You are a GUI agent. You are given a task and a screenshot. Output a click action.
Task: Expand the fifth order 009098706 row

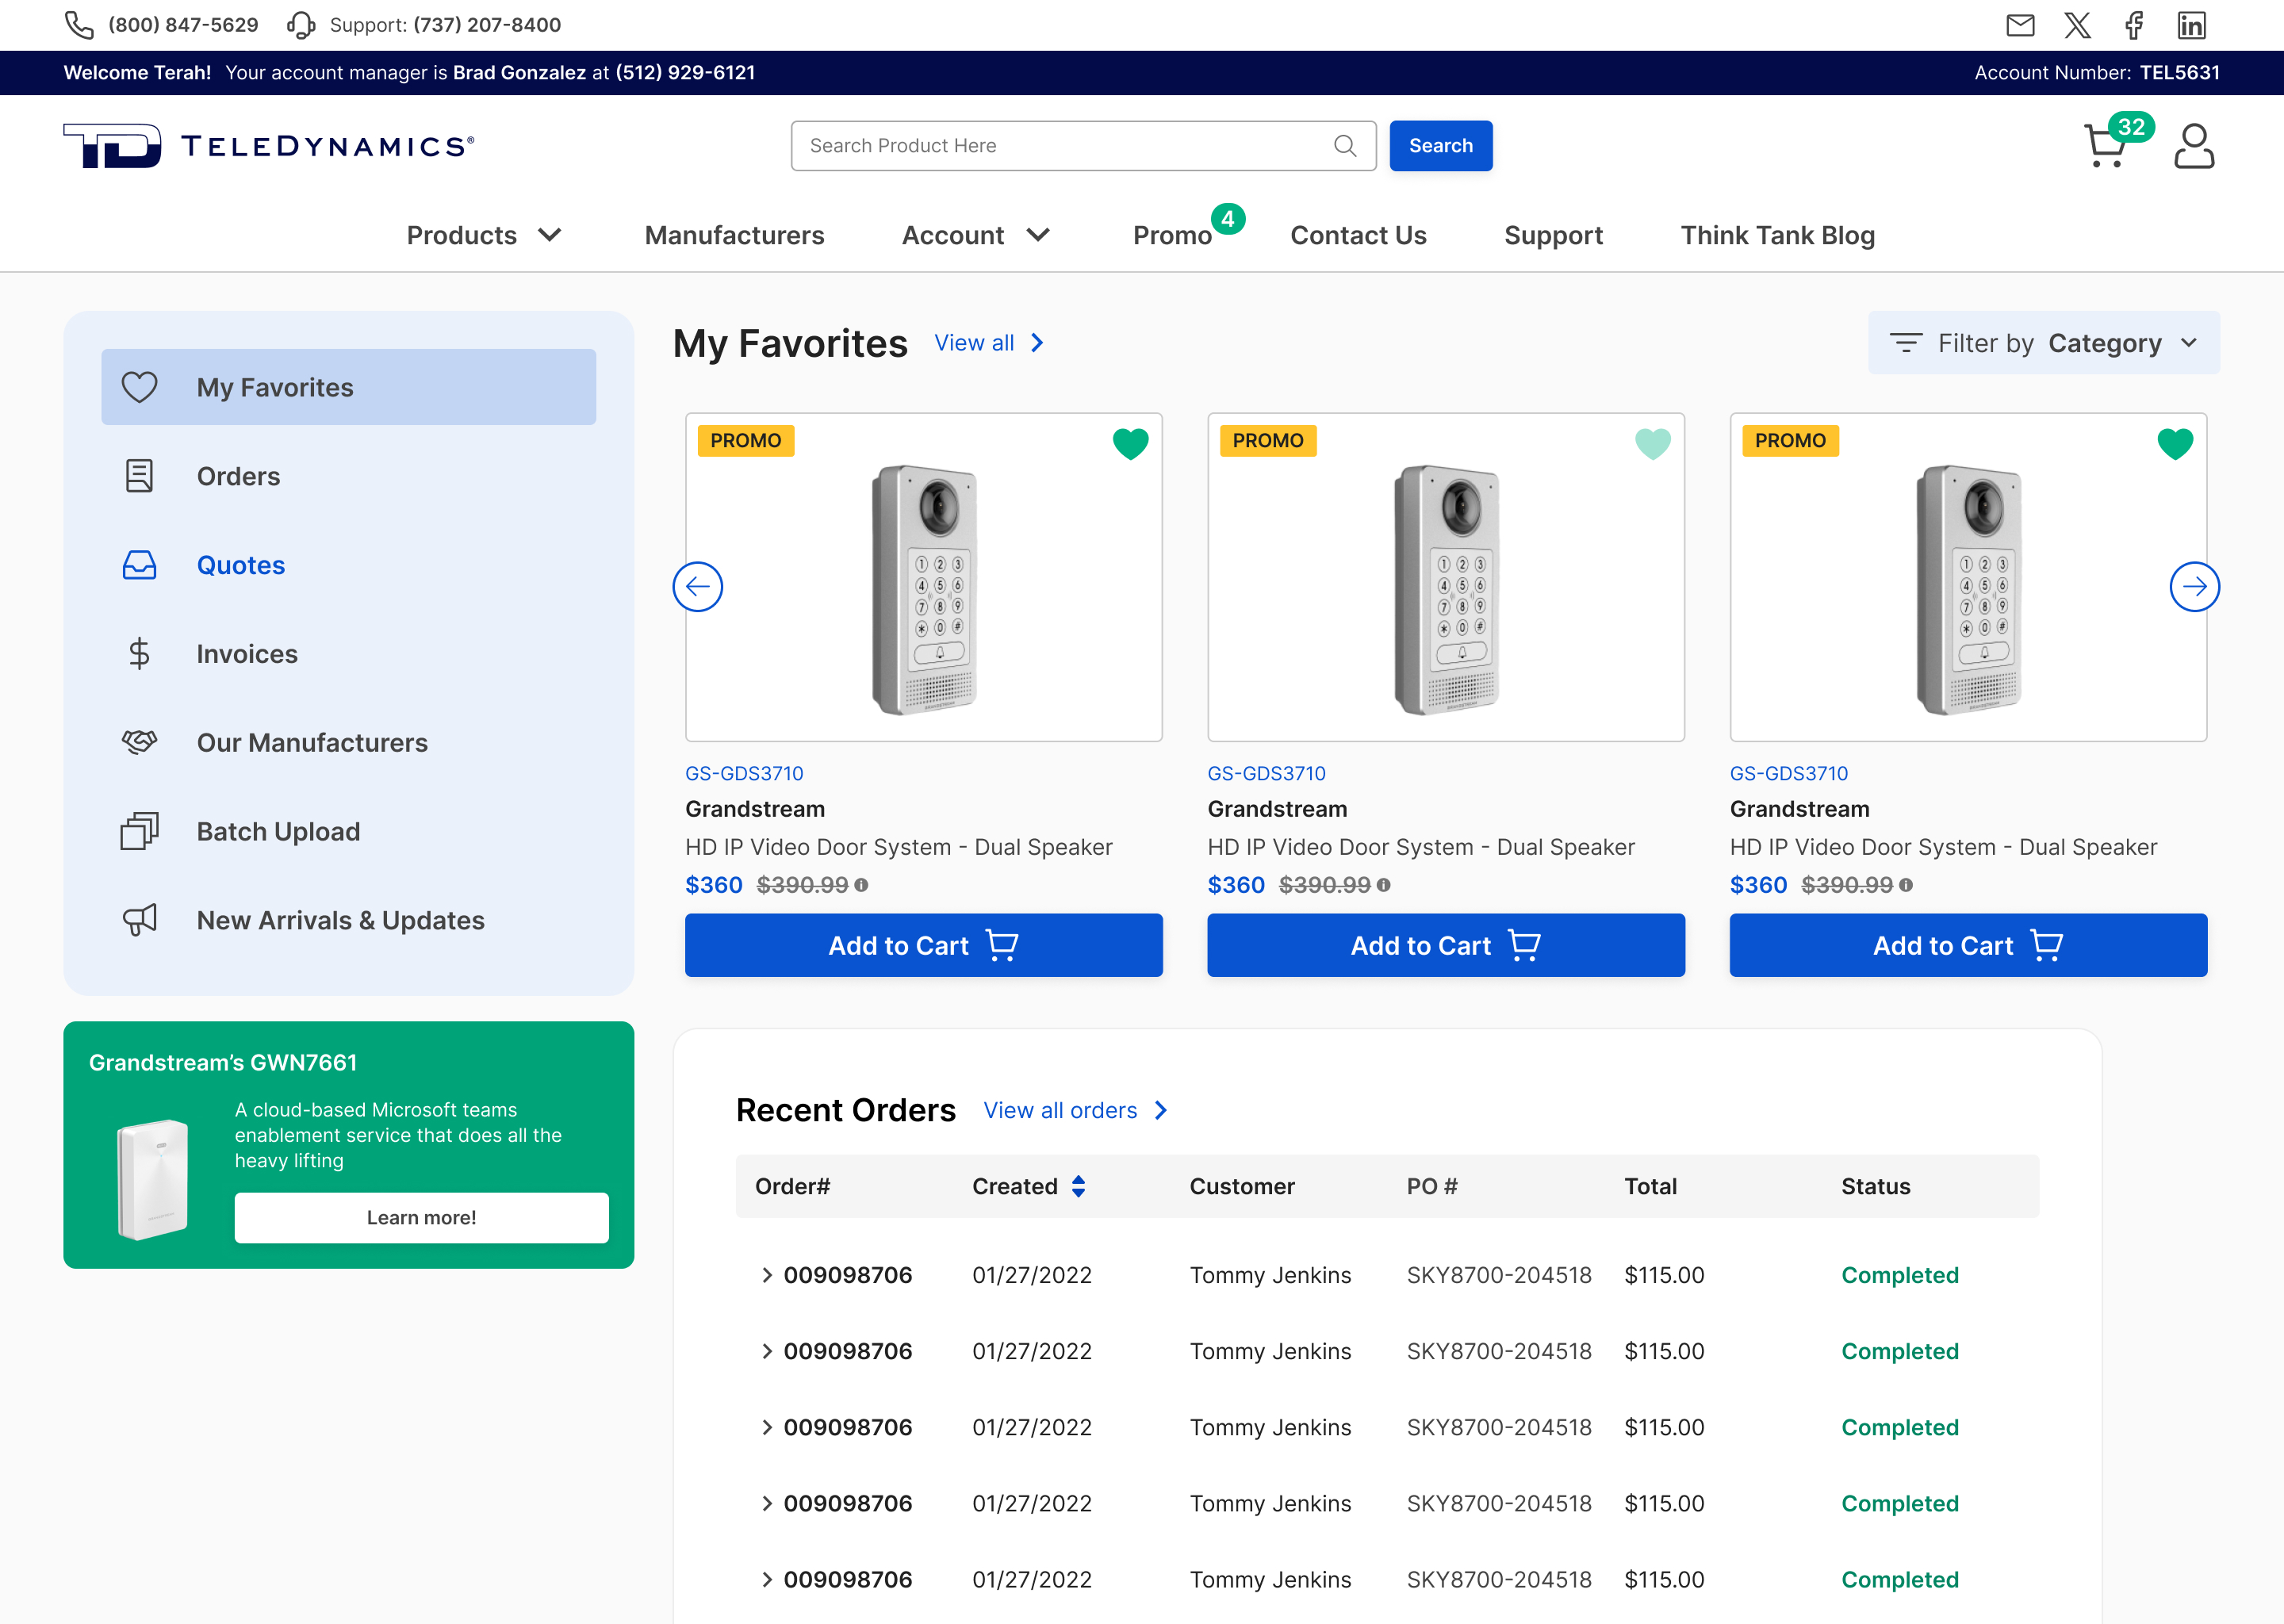[767, 1579]
